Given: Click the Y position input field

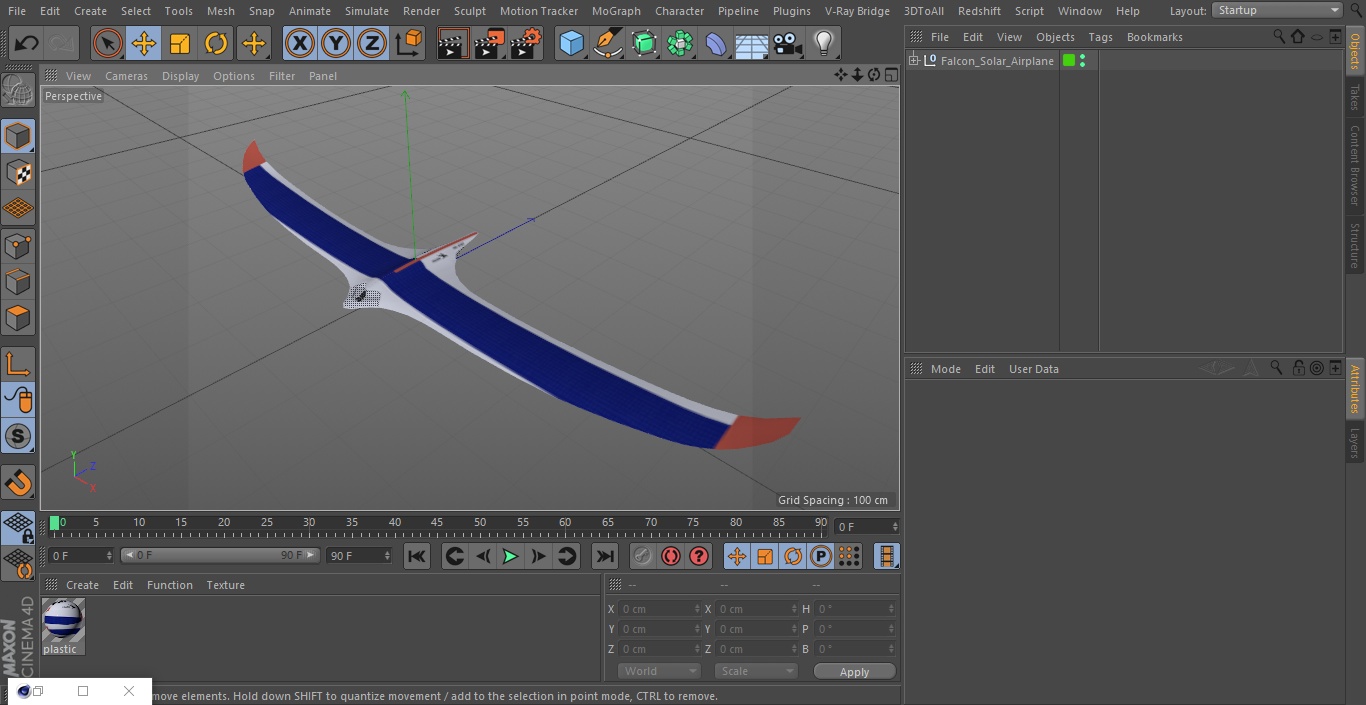Looking at the screenshot, I should [660, 629].
